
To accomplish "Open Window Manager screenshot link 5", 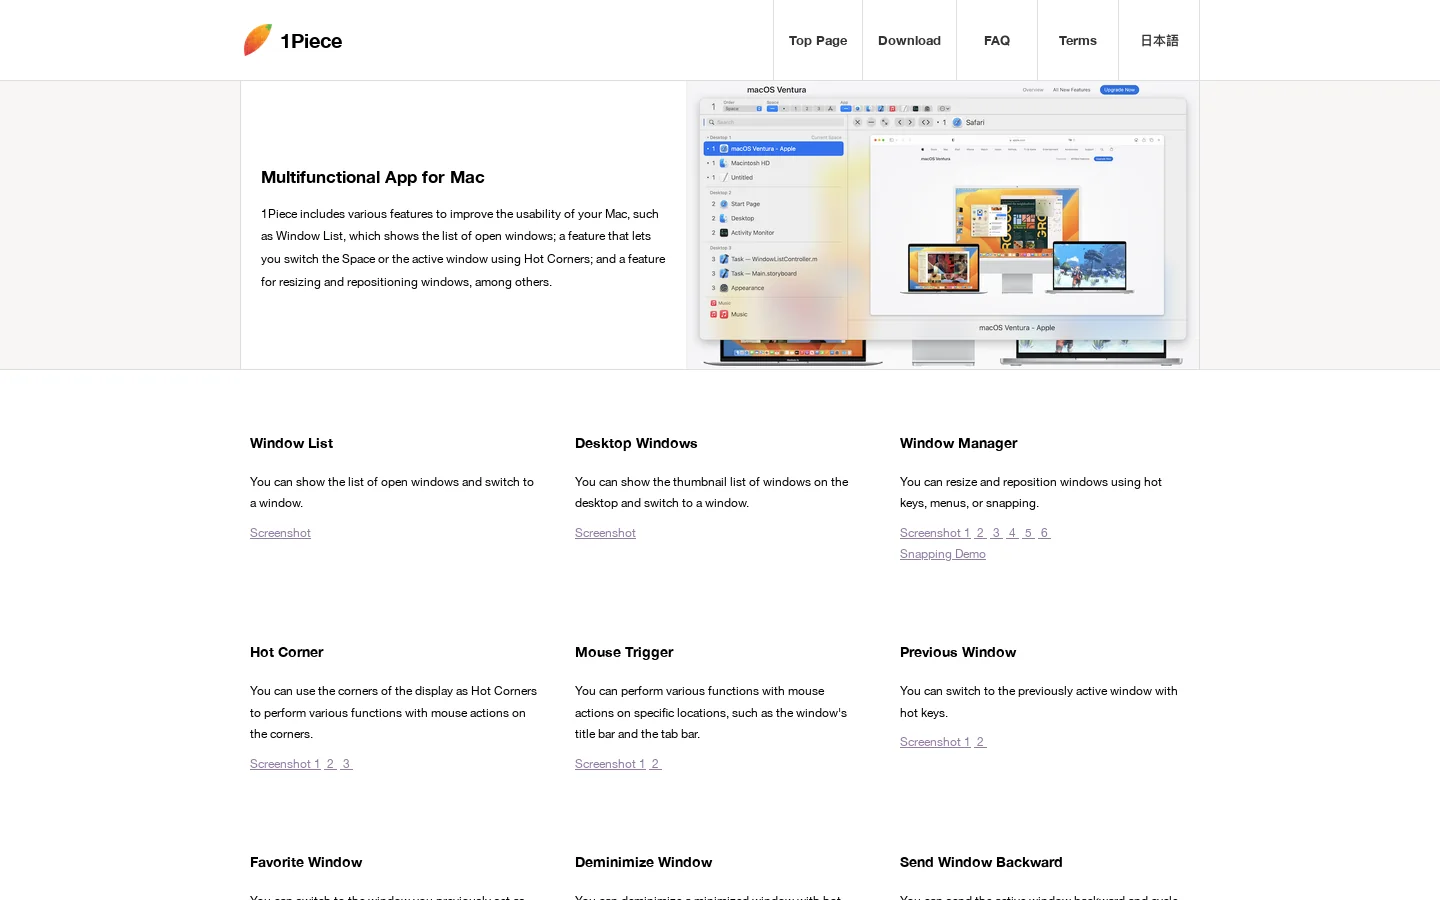I will coord(1029,533).
